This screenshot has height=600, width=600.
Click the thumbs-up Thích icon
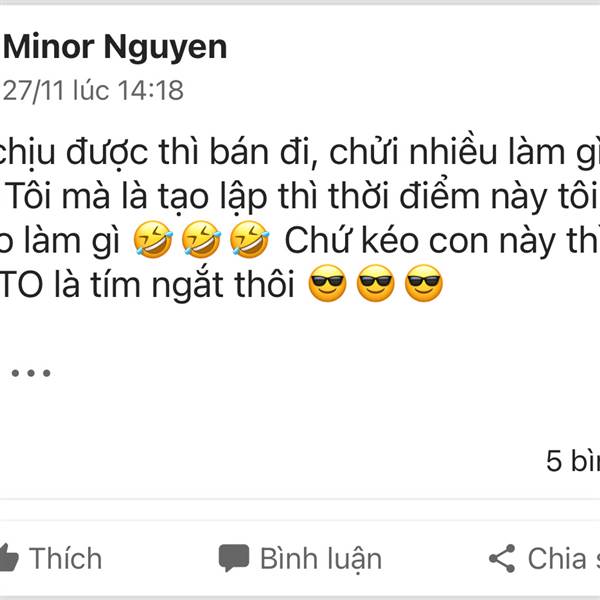8,557
